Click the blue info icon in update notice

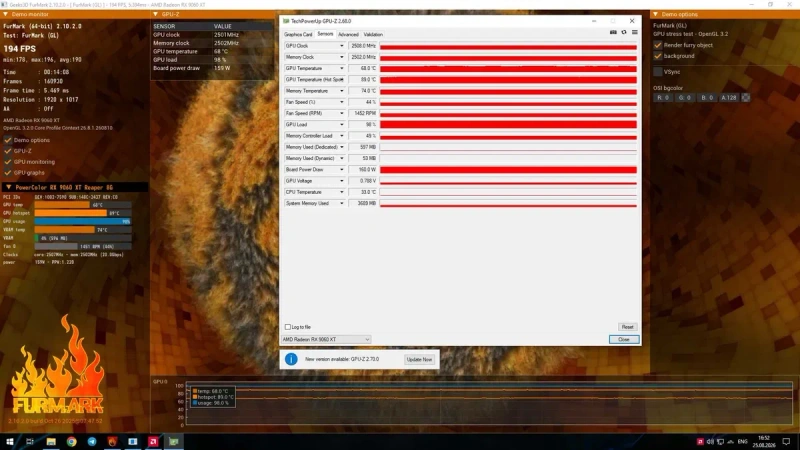(291, 359)
